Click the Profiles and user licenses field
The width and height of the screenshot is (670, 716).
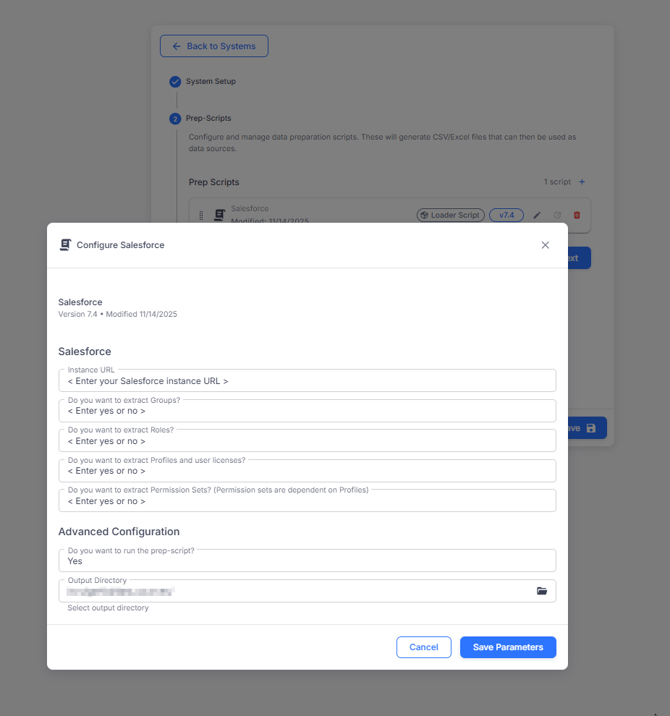[307, 471]
